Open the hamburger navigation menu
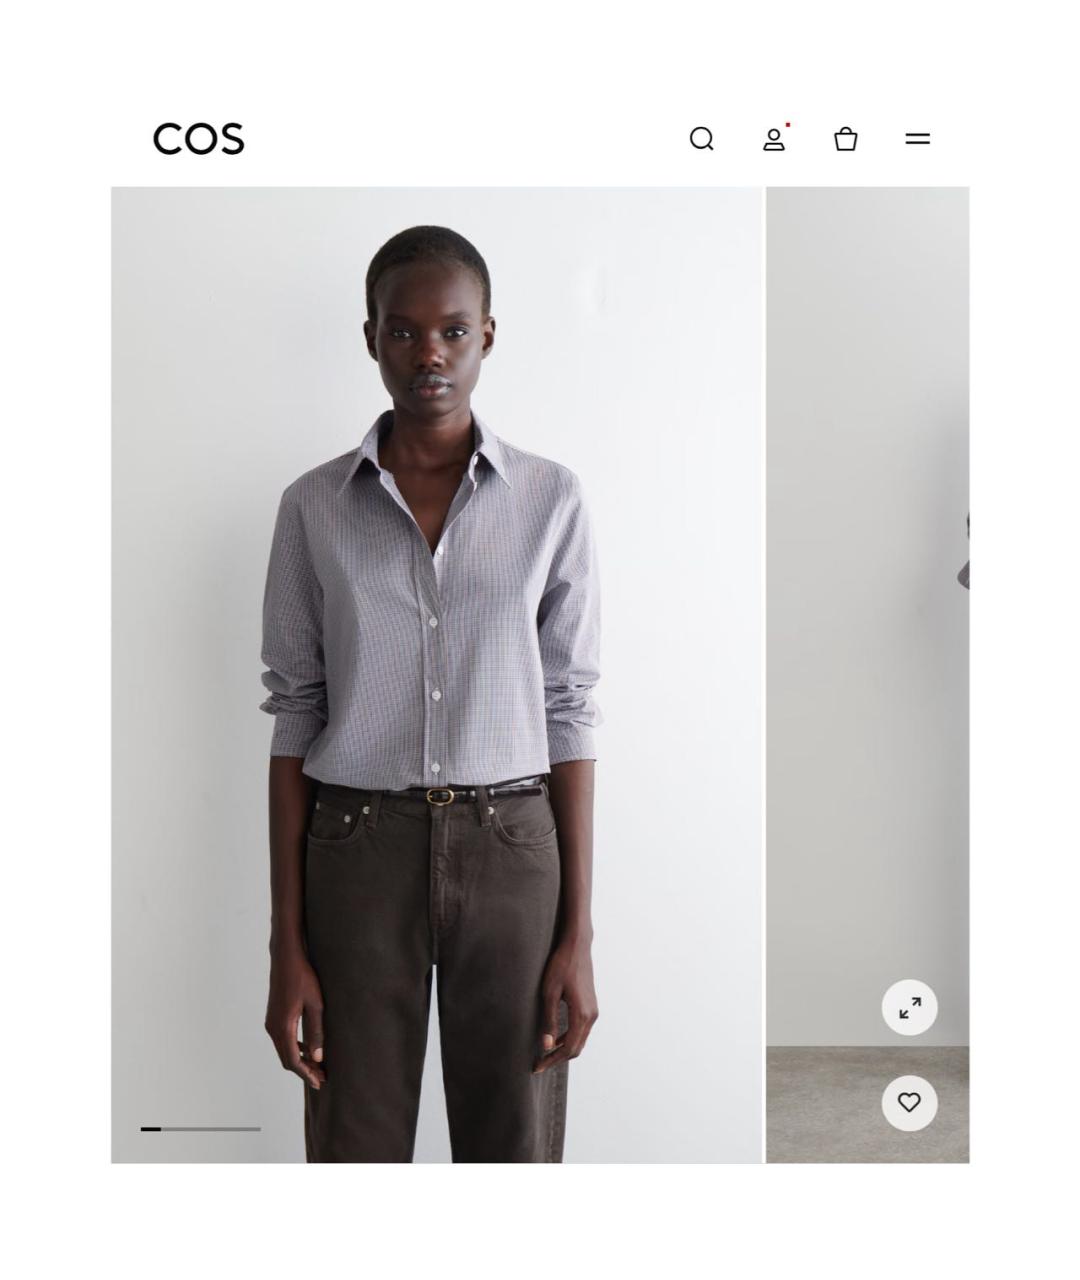Viewport: 1080px width, 1280px height. point(918,139)
